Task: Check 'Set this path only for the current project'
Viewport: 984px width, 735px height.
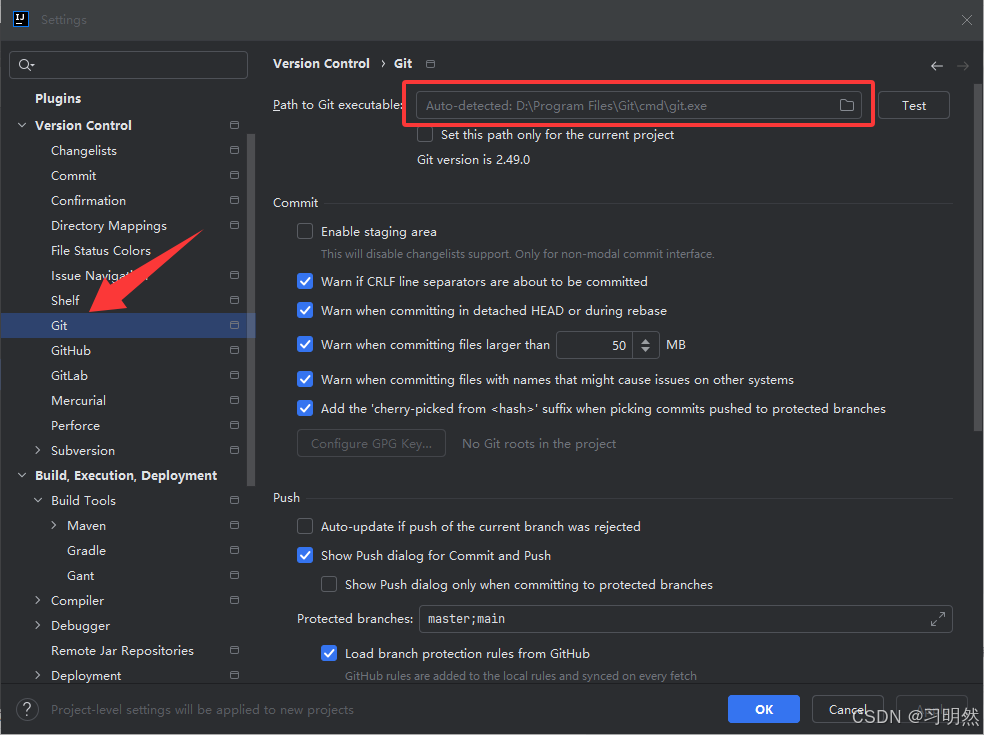Action: (x=425, y=134)
